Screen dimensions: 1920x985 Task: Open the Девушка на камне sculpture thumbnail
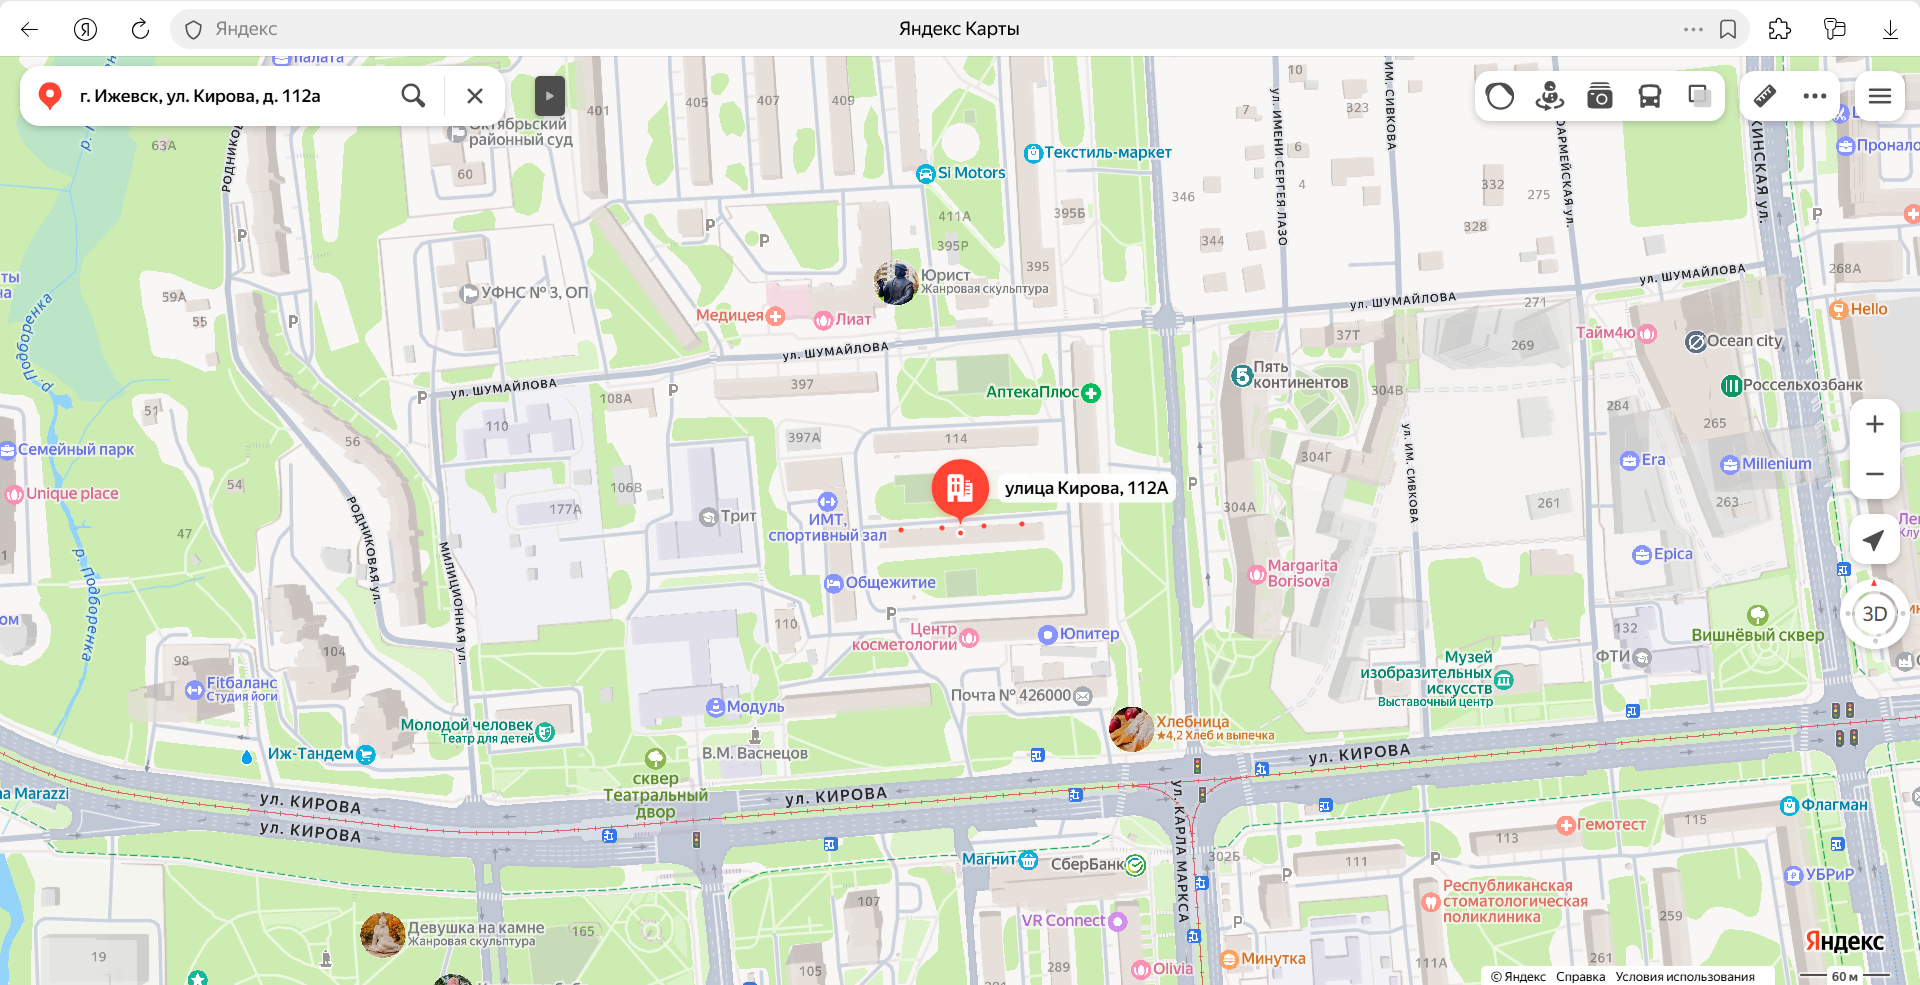[382, 935]
